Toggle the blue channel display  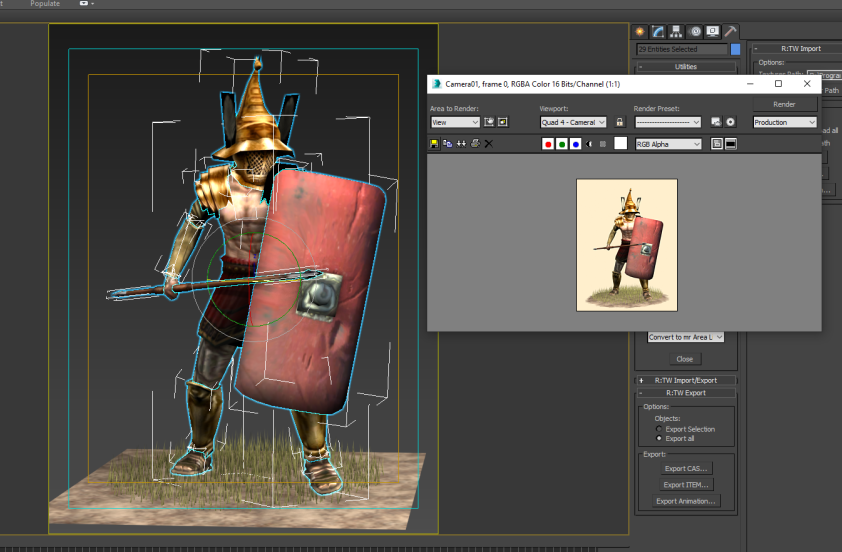pos(576,144)
